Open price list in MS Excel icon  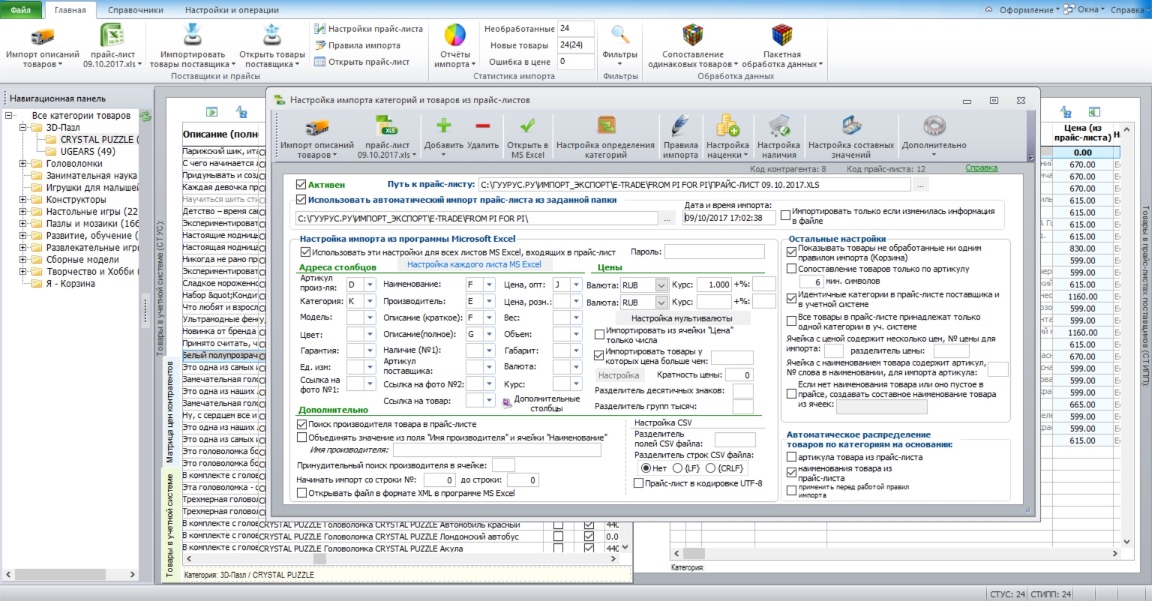[528, 126]
